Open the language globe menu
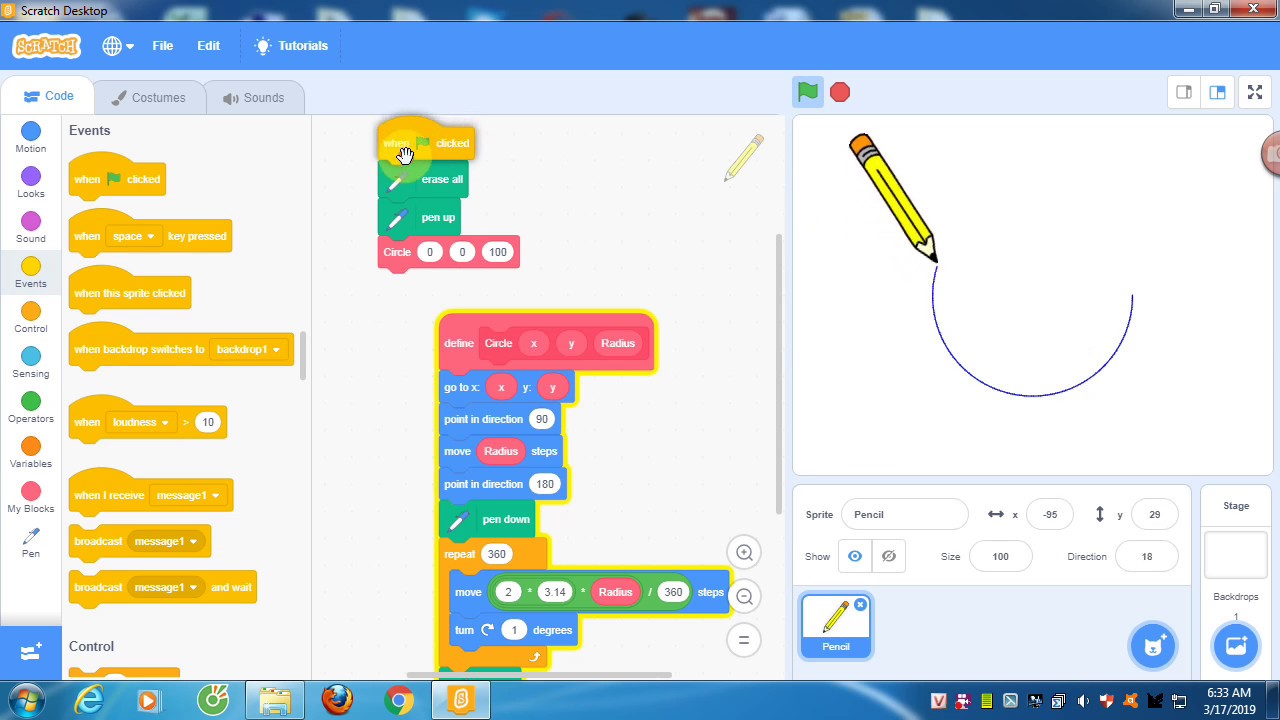 click(x=117, y=46)
